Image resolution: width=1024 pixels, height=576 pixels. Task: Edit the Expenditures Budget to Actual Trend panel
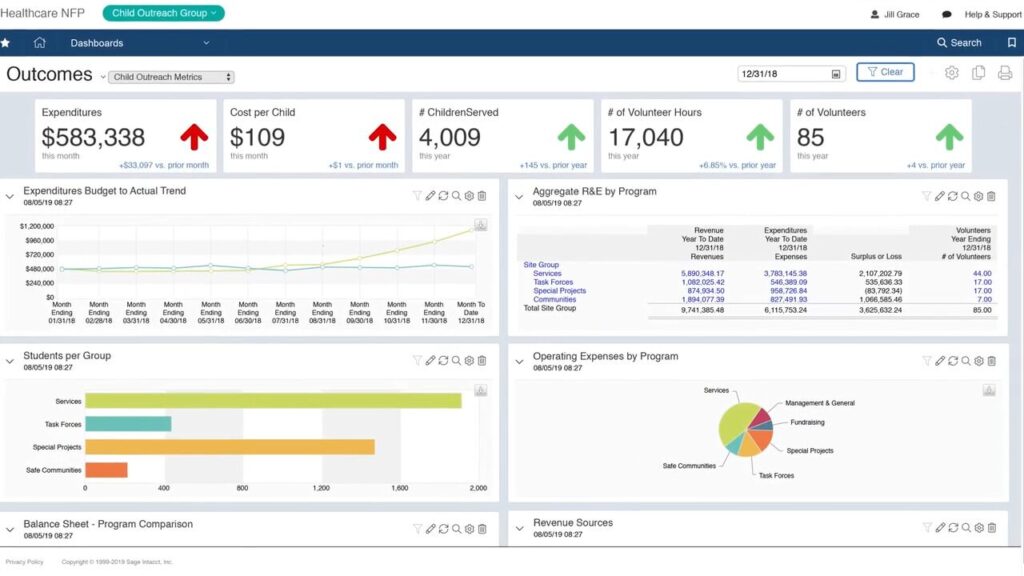click(x=430, y=196)
